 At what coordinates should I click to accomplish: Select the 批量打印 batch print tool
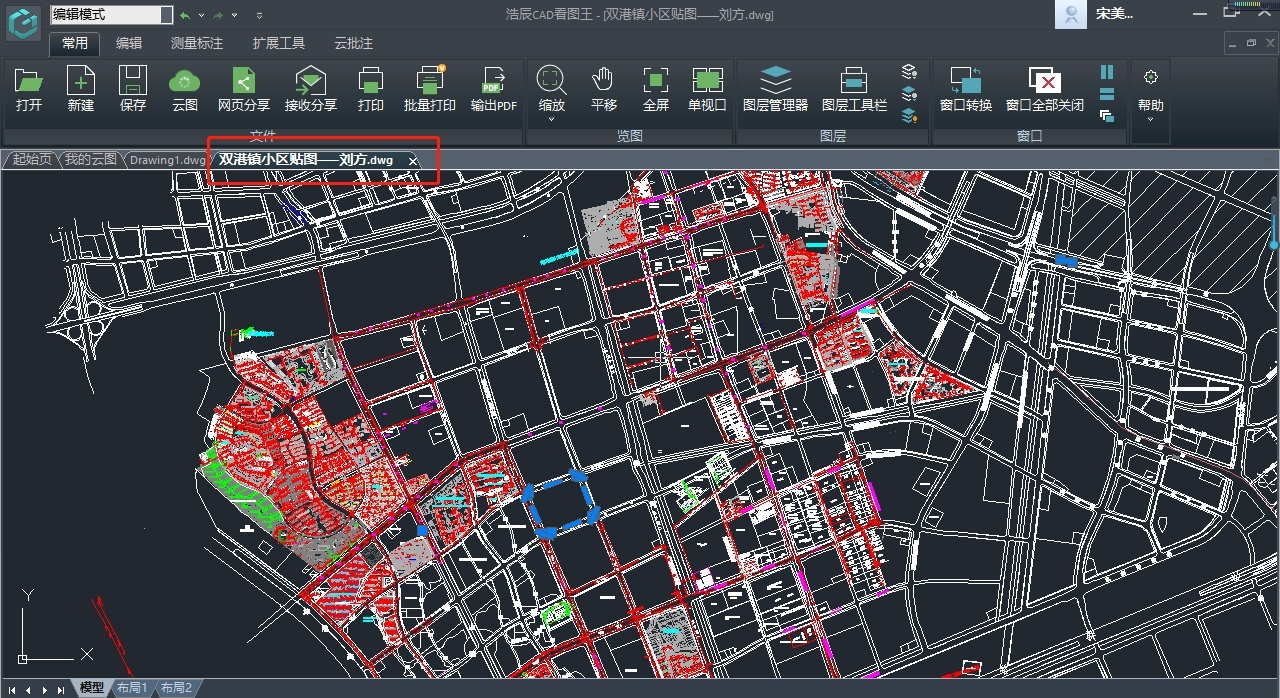pyautogui.click(x=430, y=89)
